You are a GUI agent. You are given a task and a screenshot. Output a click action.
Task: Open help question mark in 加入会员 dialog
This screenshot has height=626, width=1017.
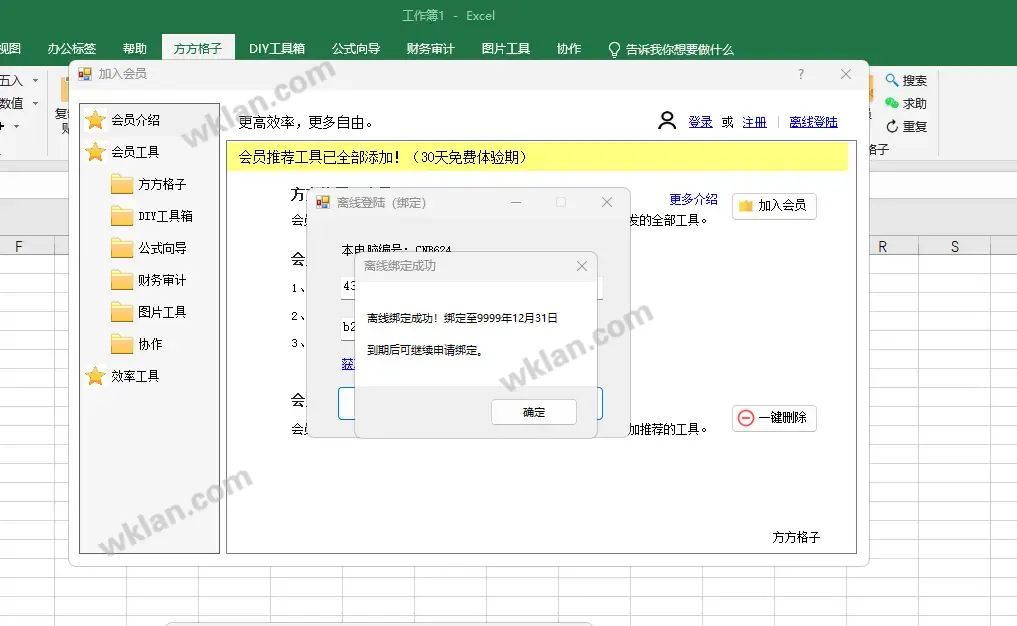(x=801, y=74)
